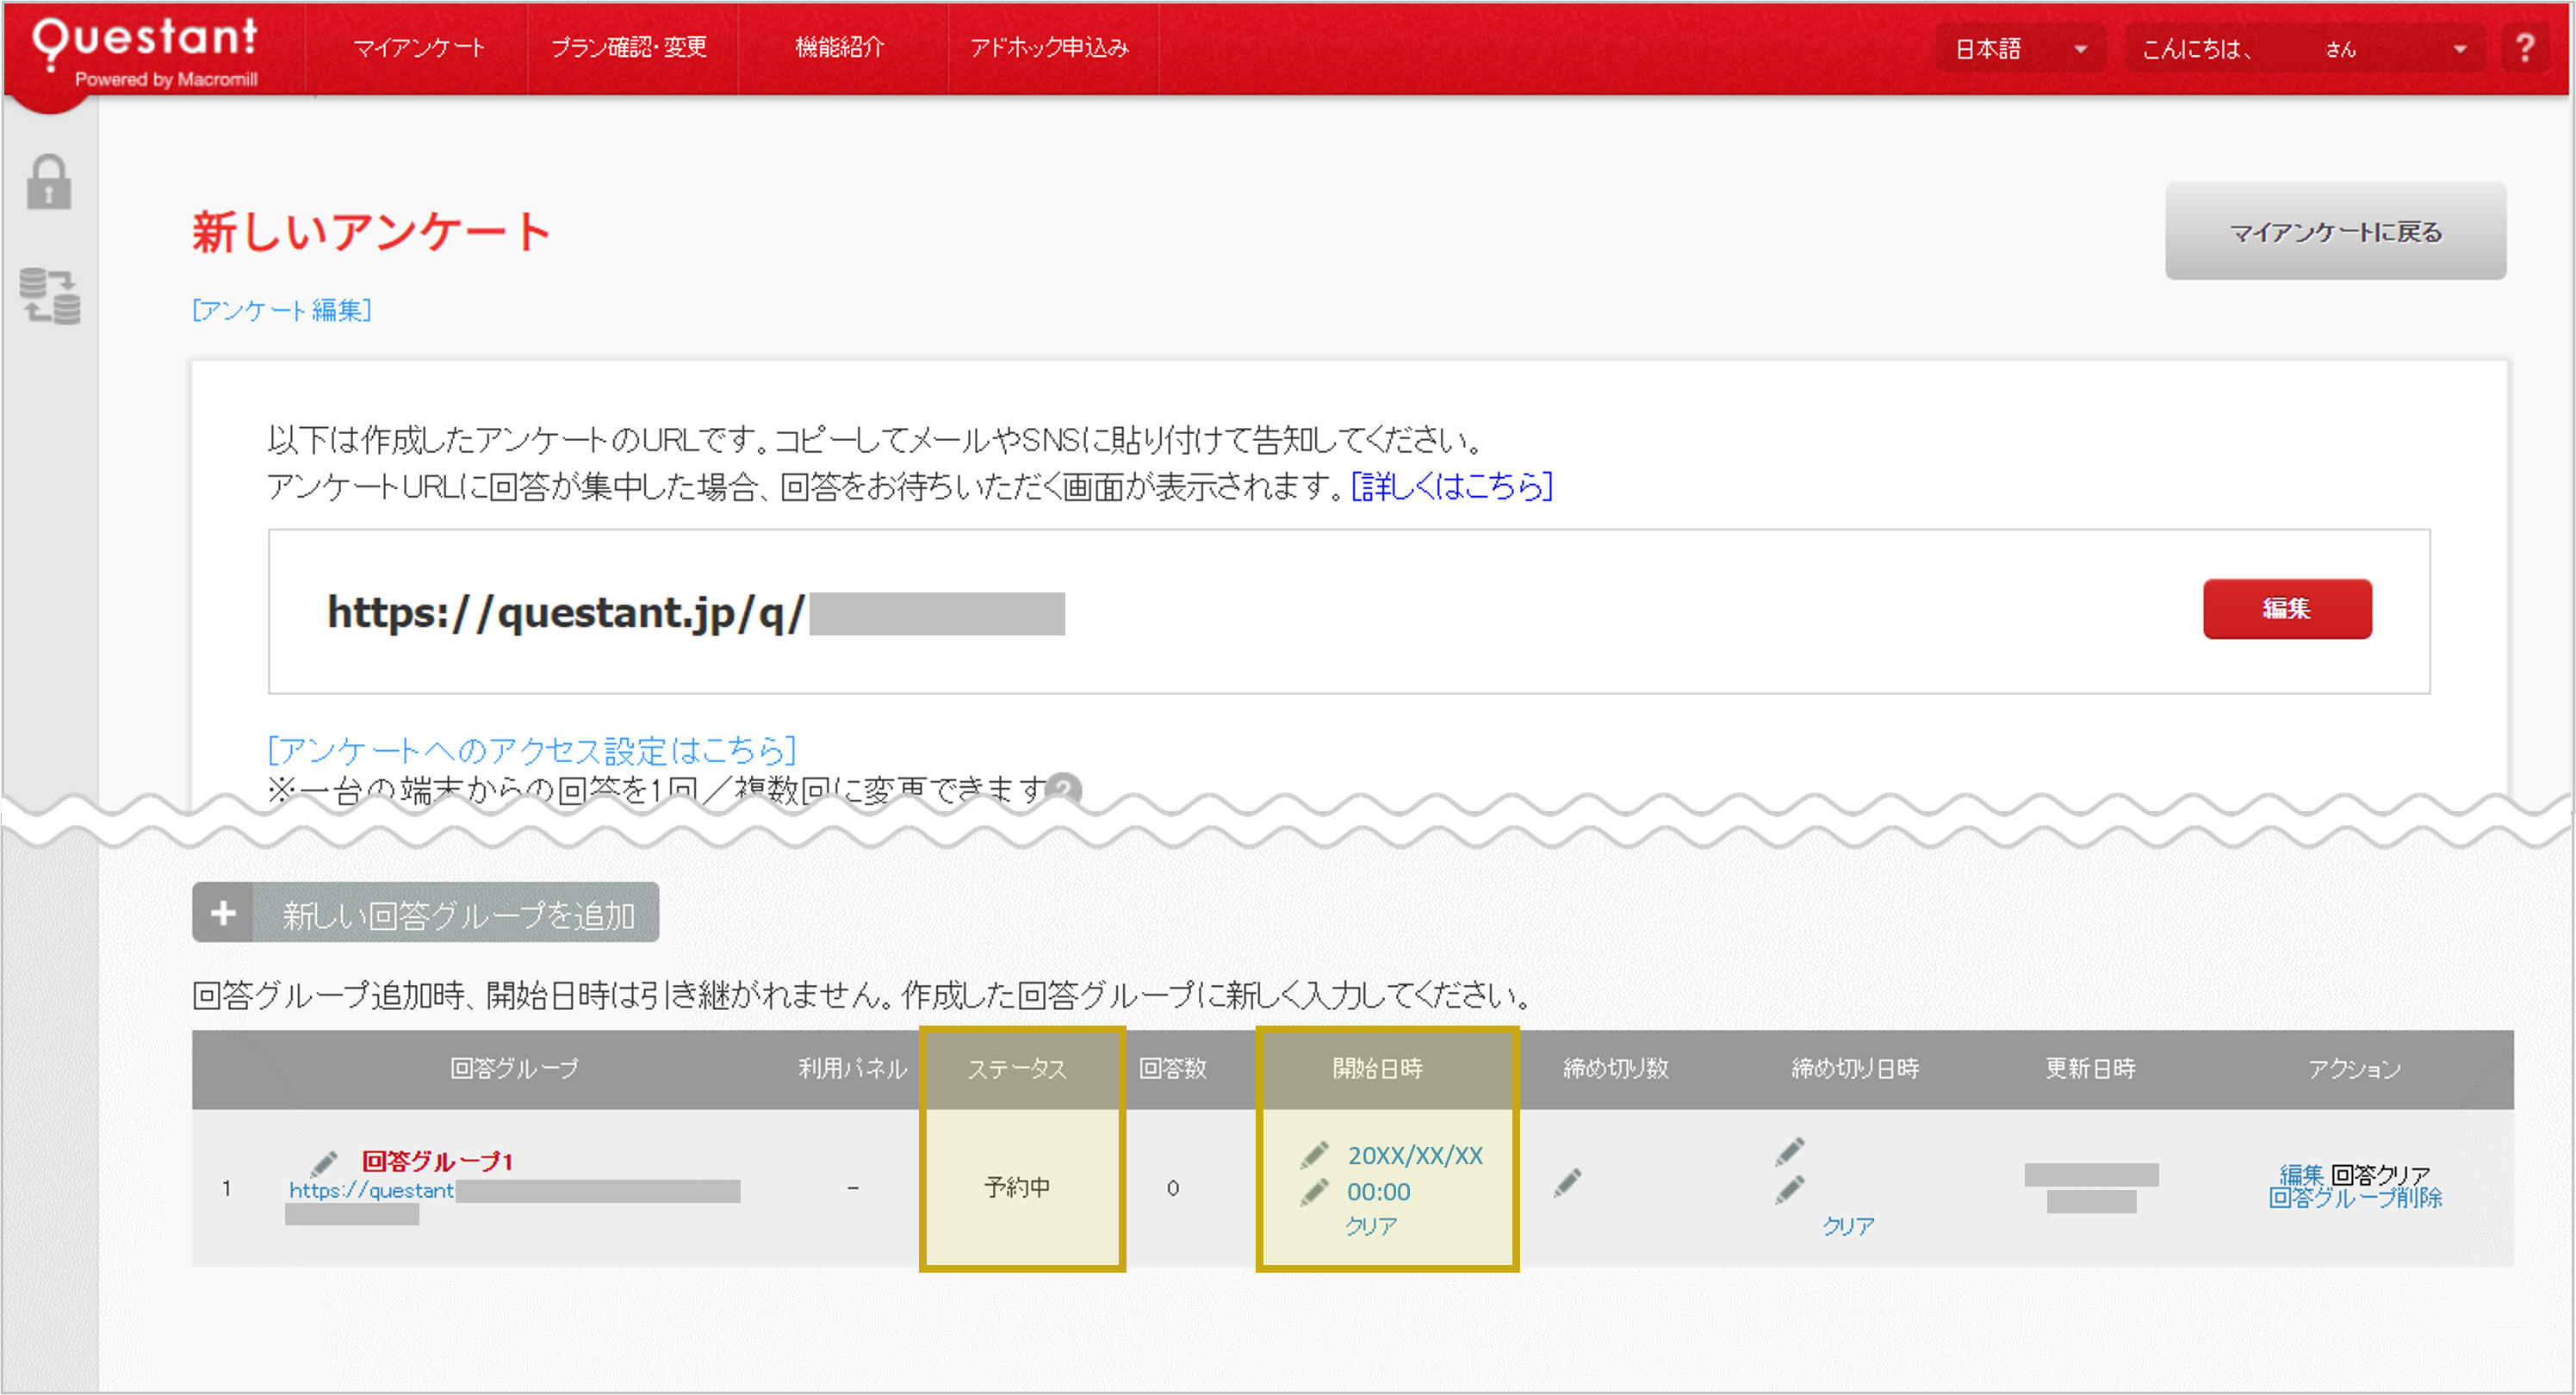
Task: Click the アクション column header
Action: (x=2355, y=1069)
